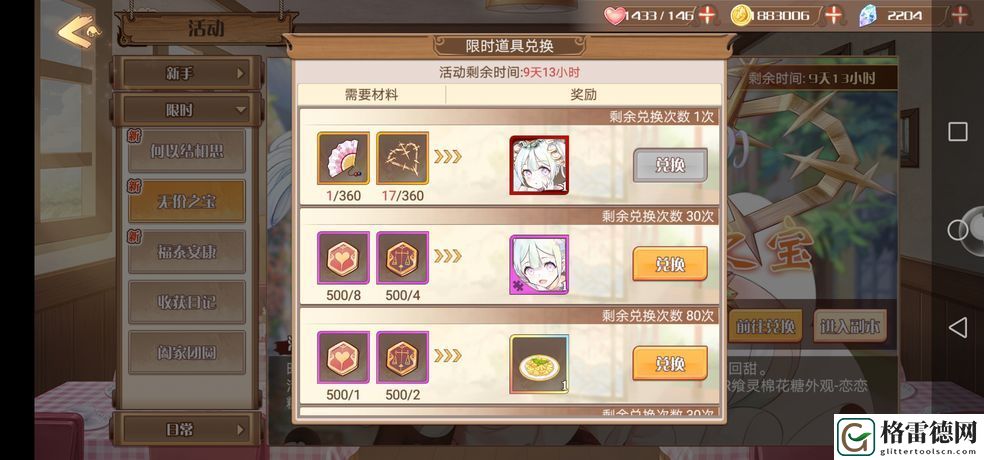Select the 福泰安康 event

(186, 252)
